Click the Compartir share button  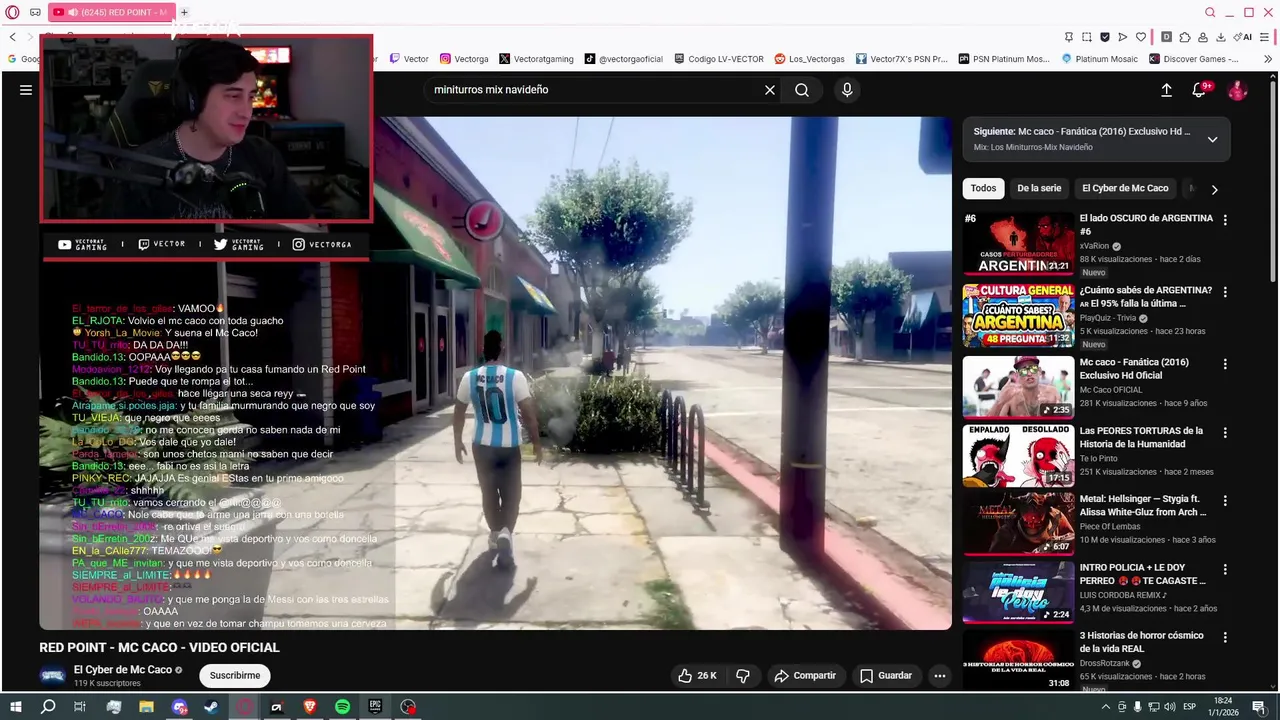[805, 676]
